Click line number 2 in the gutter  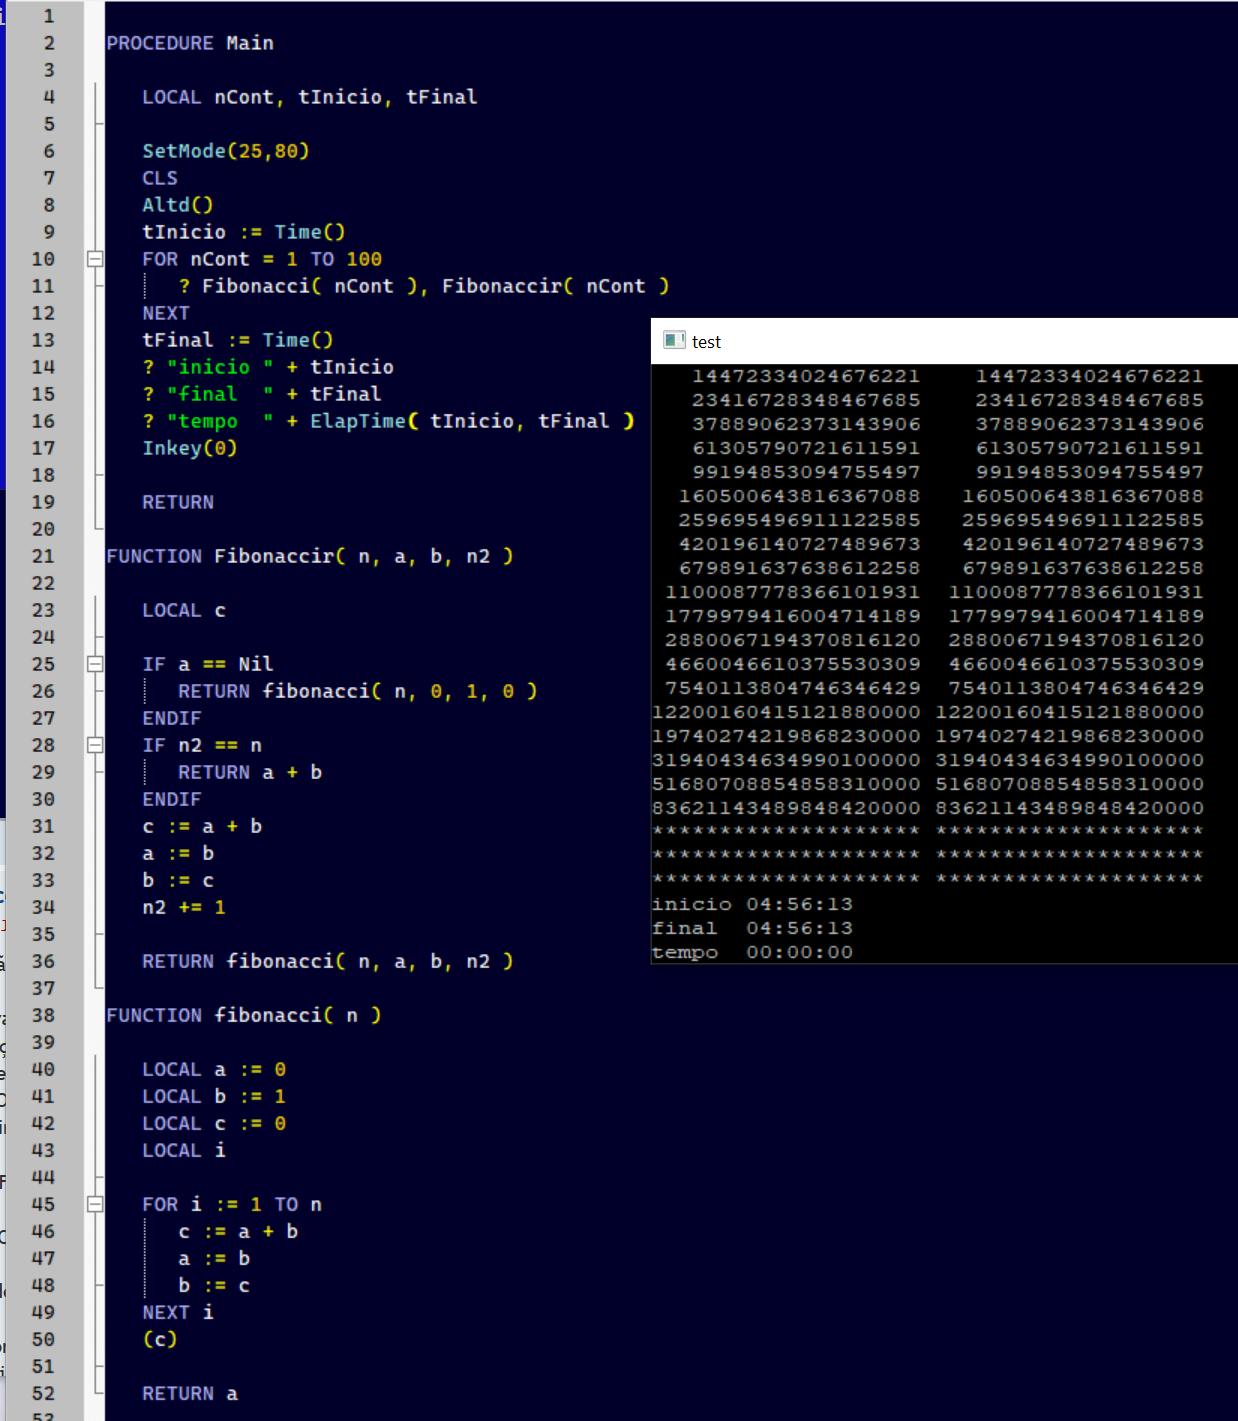(48, 43)
